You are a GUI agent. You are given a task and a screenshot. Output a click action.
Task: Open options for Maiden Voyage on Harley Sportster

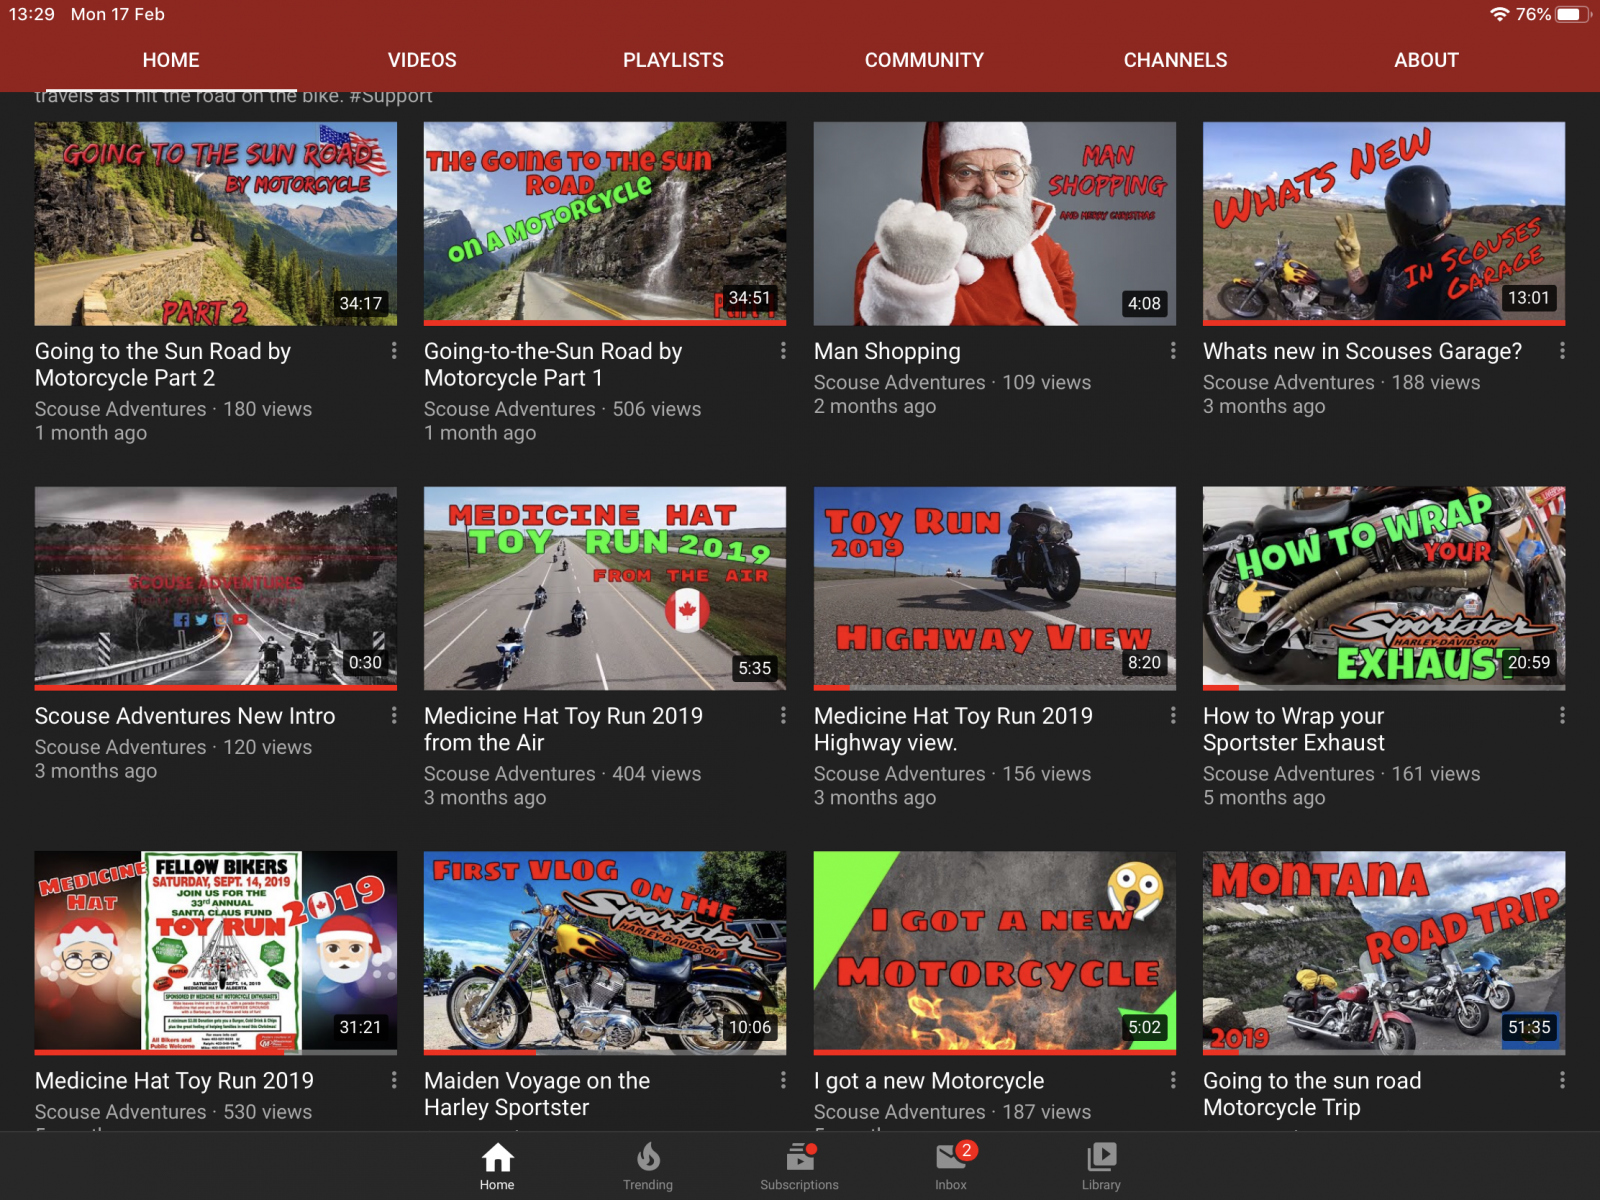783,1081
